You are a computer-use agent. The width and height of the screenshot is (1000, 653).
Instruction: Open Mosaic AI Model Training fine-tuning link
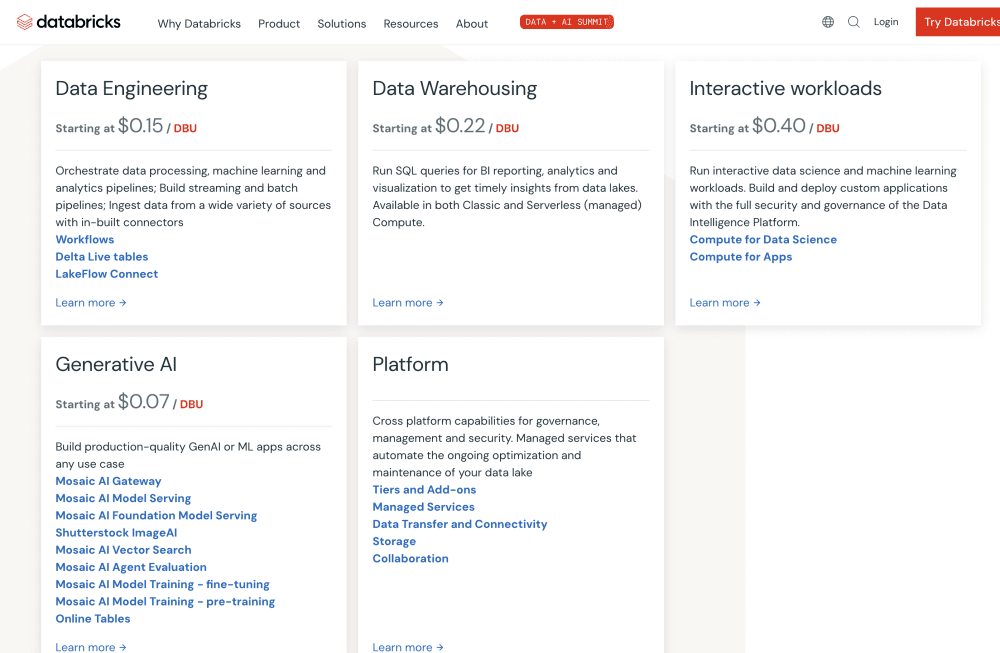pyautogui.click(x=163, y=584)
